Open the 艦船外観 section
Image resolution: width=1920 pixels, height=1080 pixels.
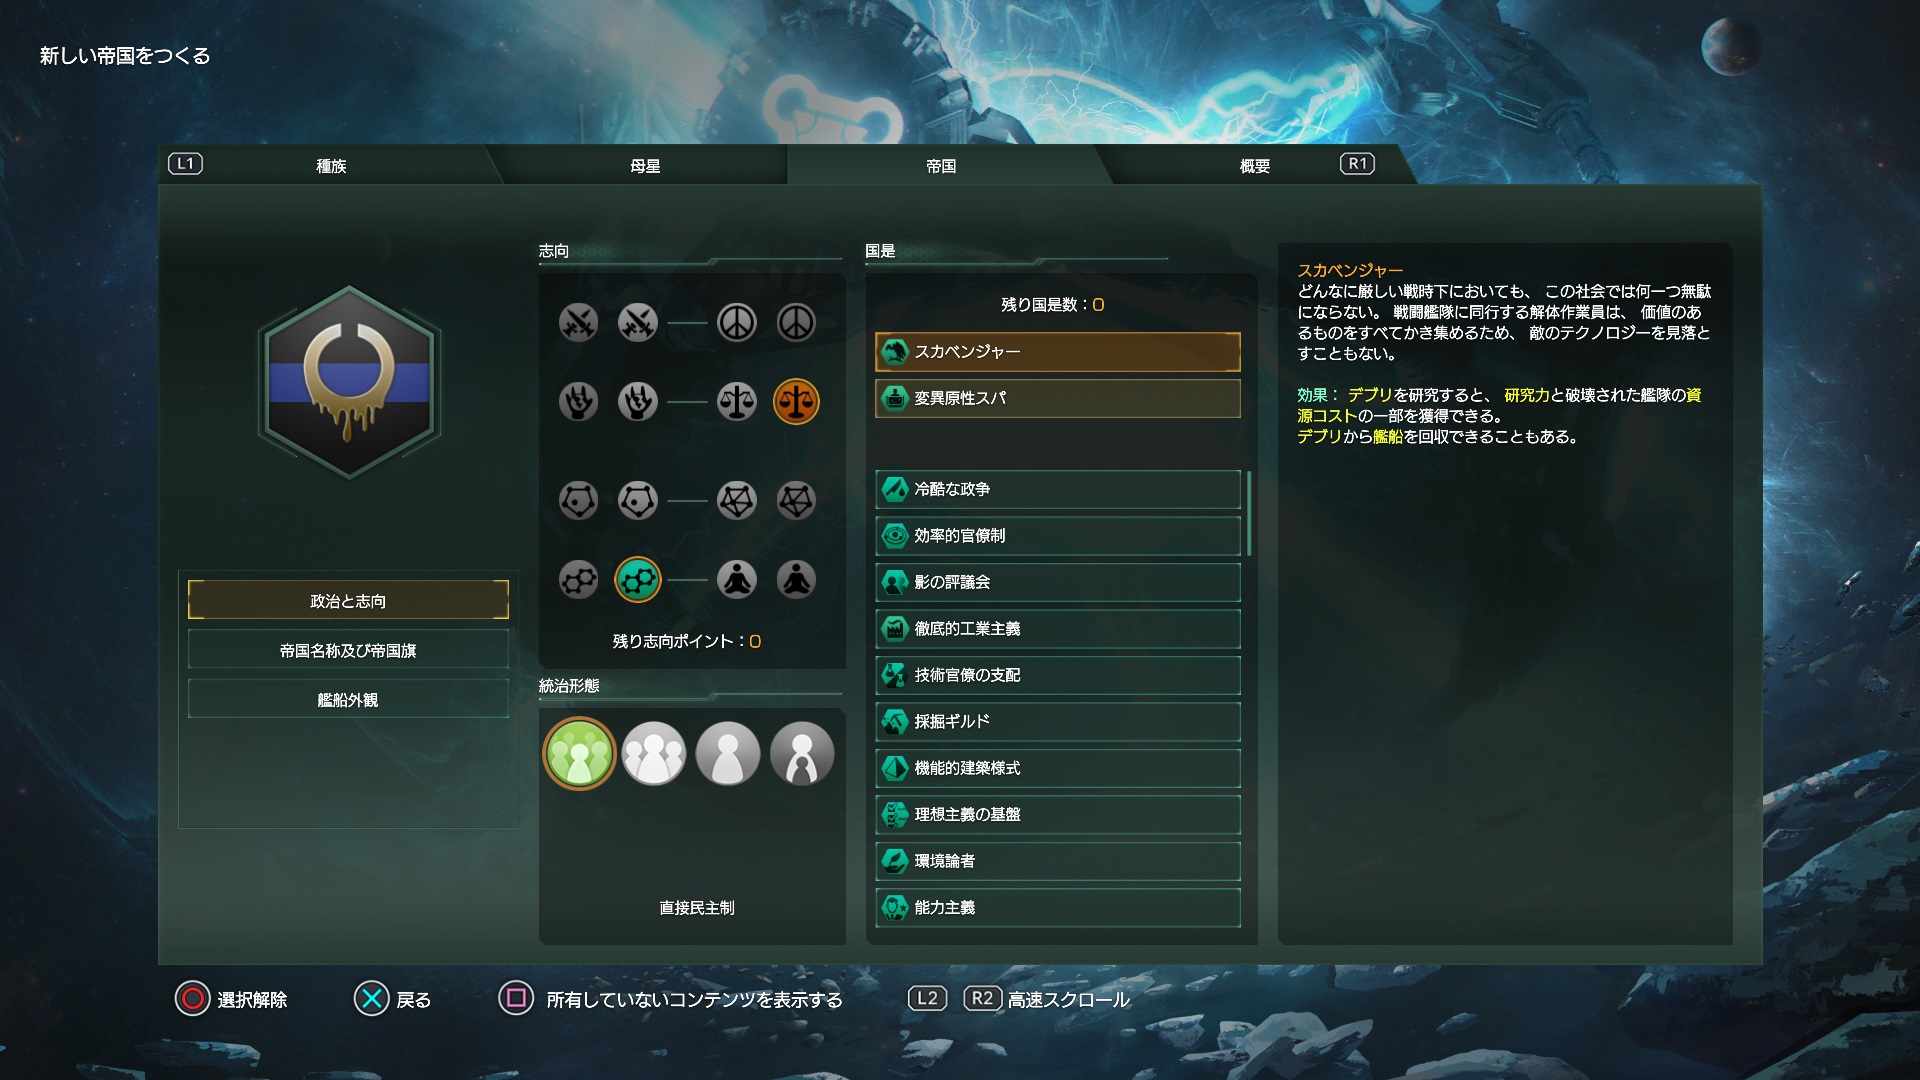[348, 700]
